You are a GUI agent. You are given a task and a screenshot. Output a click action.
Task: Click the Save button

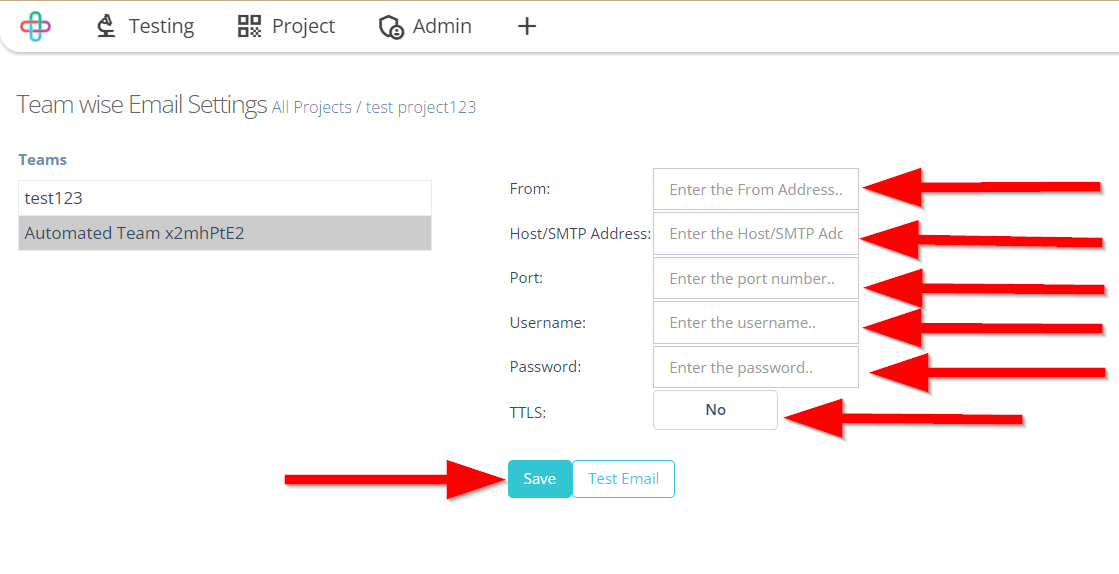click(540, 478)
